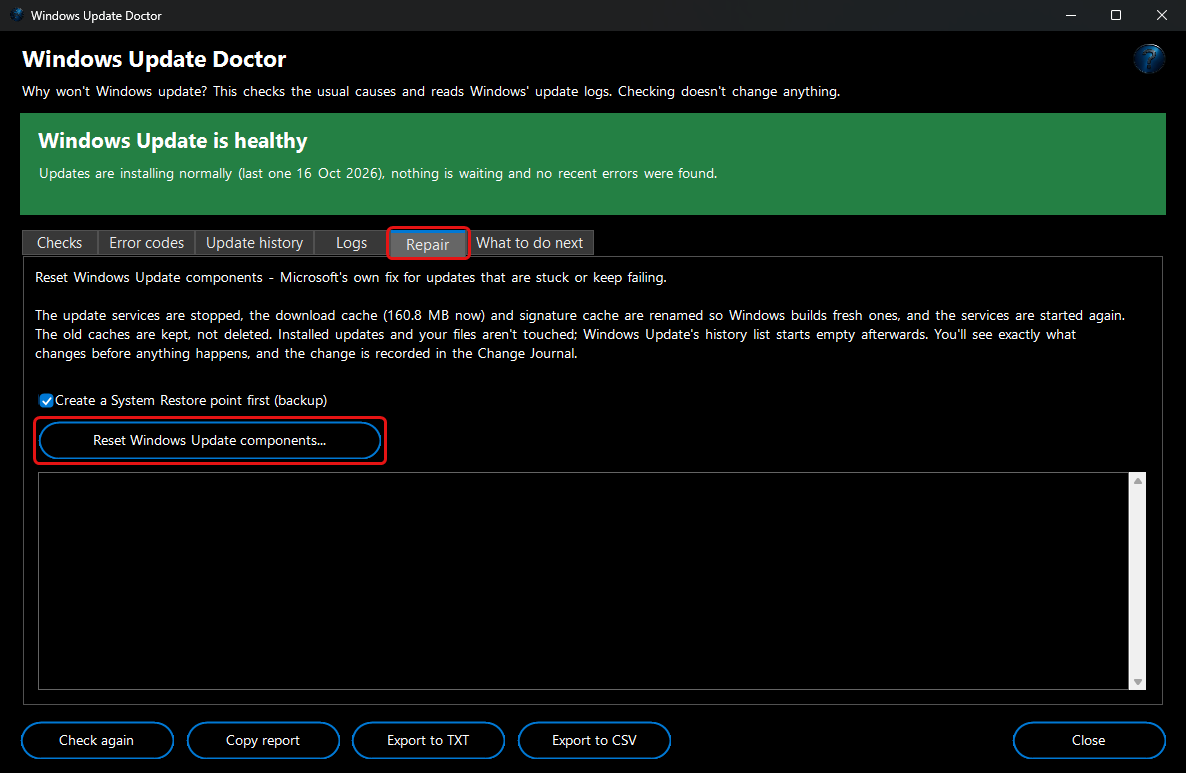Screen dimensions: 1186x773
Task: Export the report to TXT
Action: pos(428,740)
